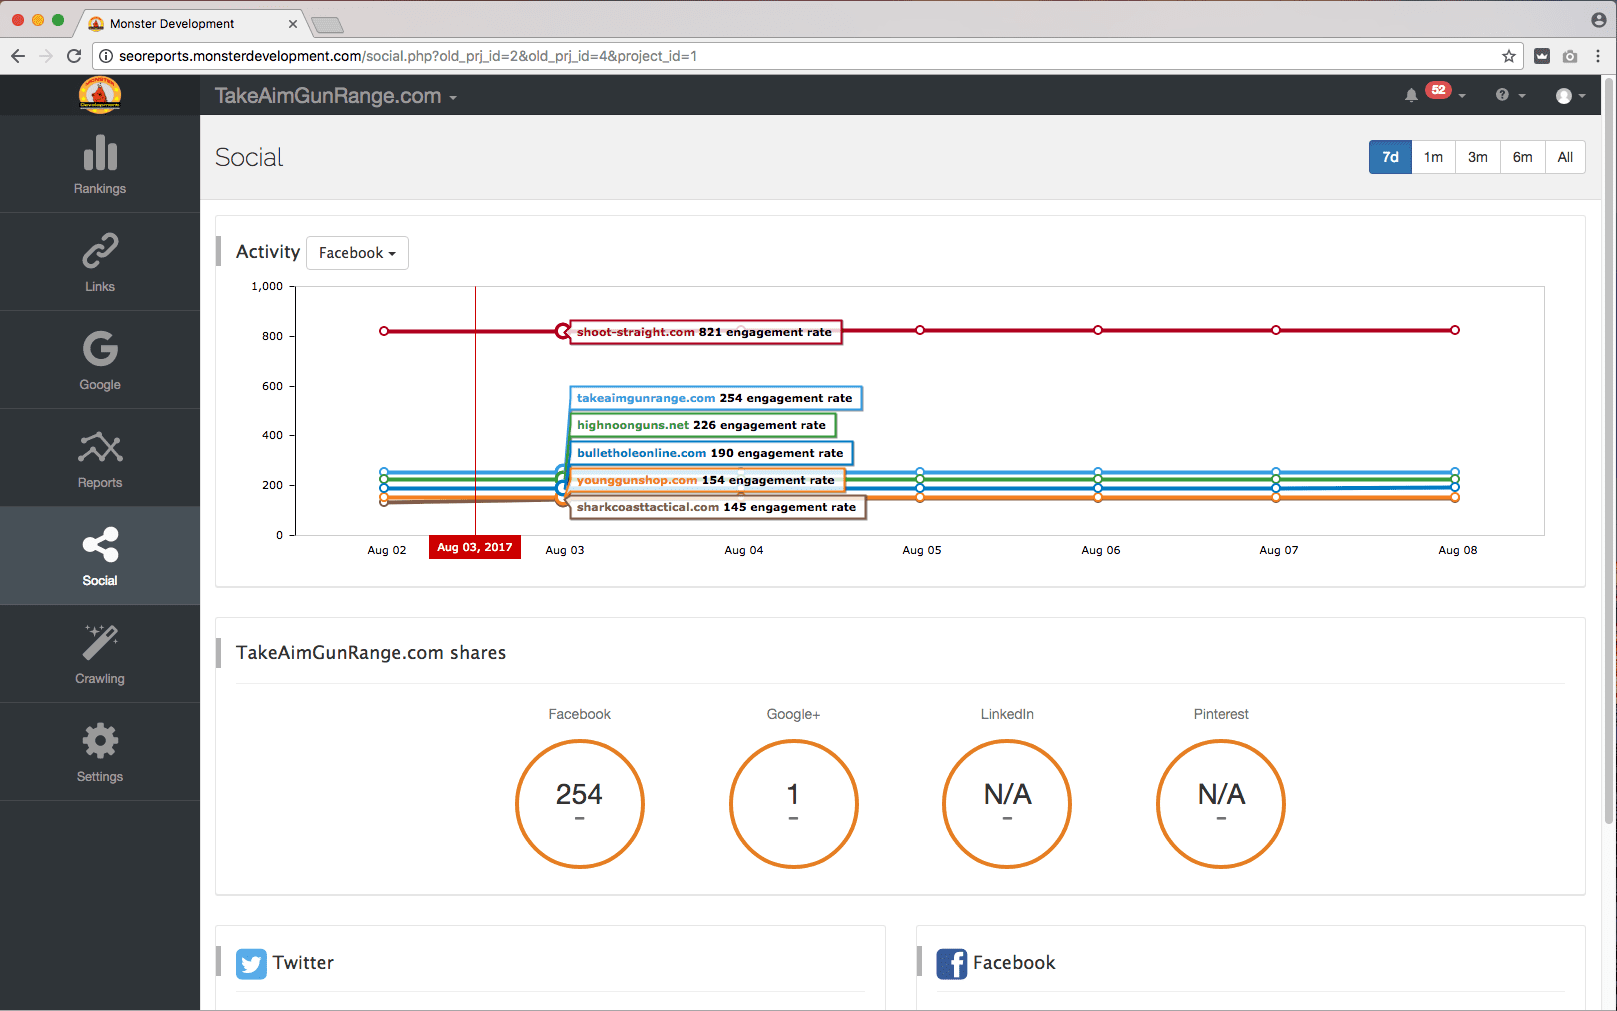The height and width of the screenshot is (1011, 1617).
Task: Click the Facebook 254 shares circle
Action: click(580, 804)
